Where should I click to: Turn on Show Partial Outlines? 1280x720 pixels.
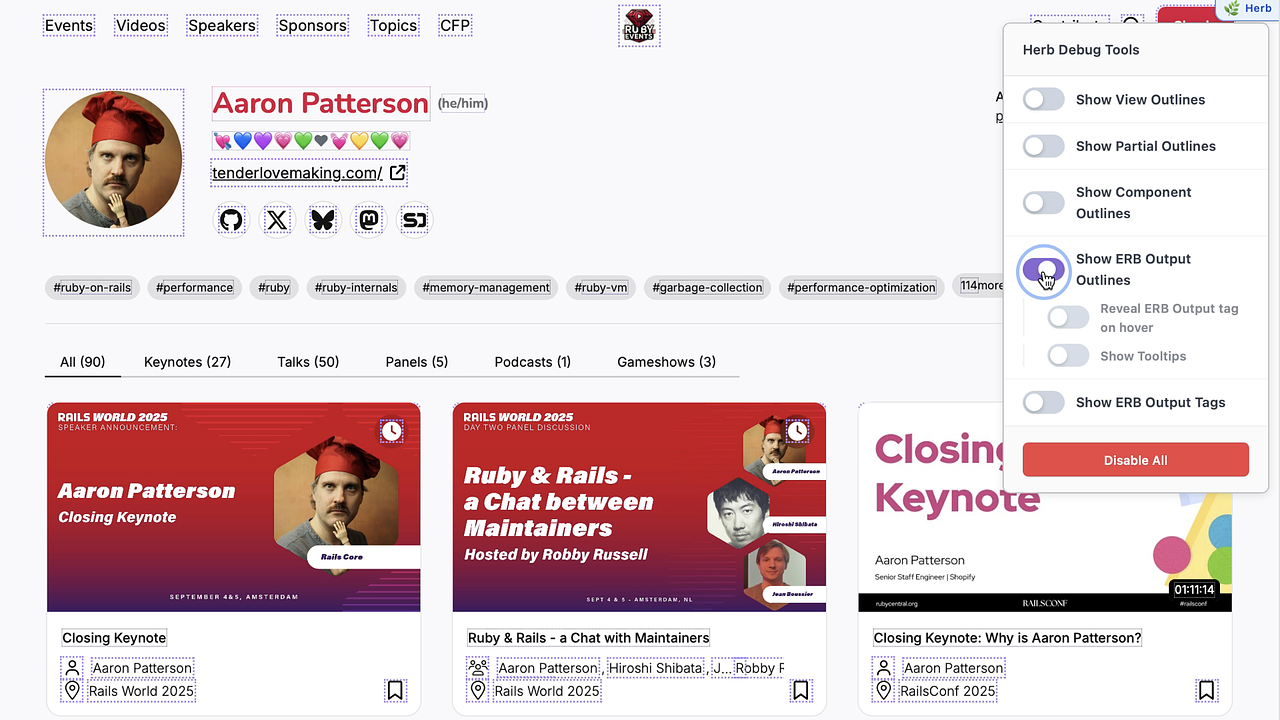[1043, 146]
